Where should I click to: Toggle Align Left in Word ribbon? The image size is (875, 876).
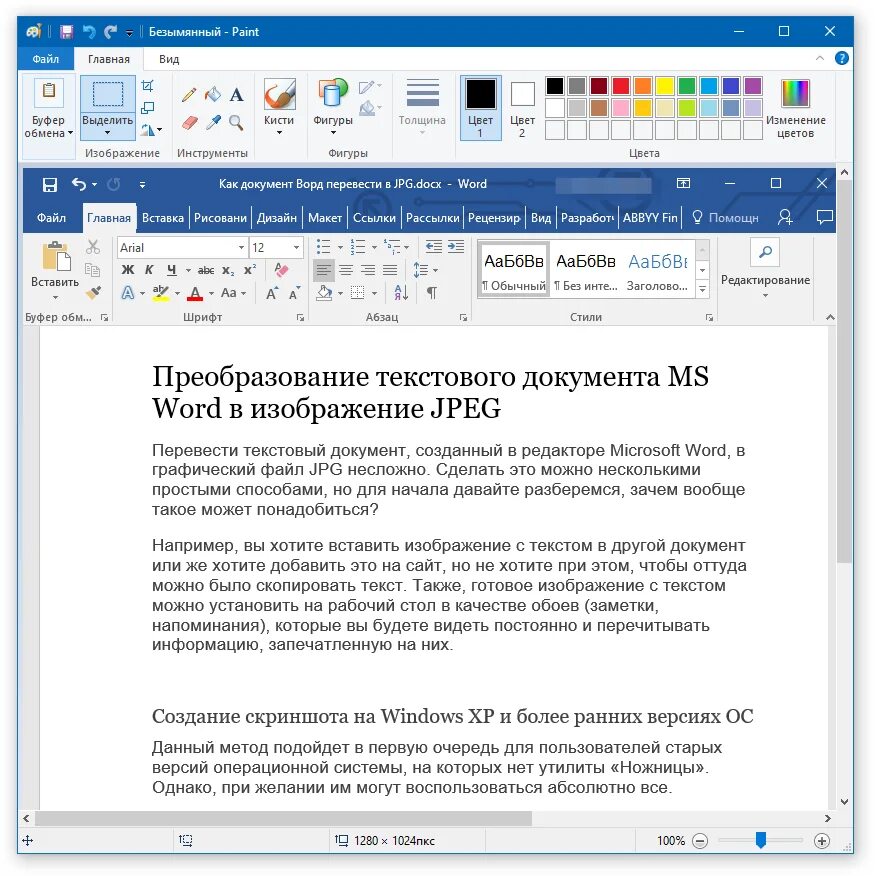pyautogui.click(x=323, y=270)
